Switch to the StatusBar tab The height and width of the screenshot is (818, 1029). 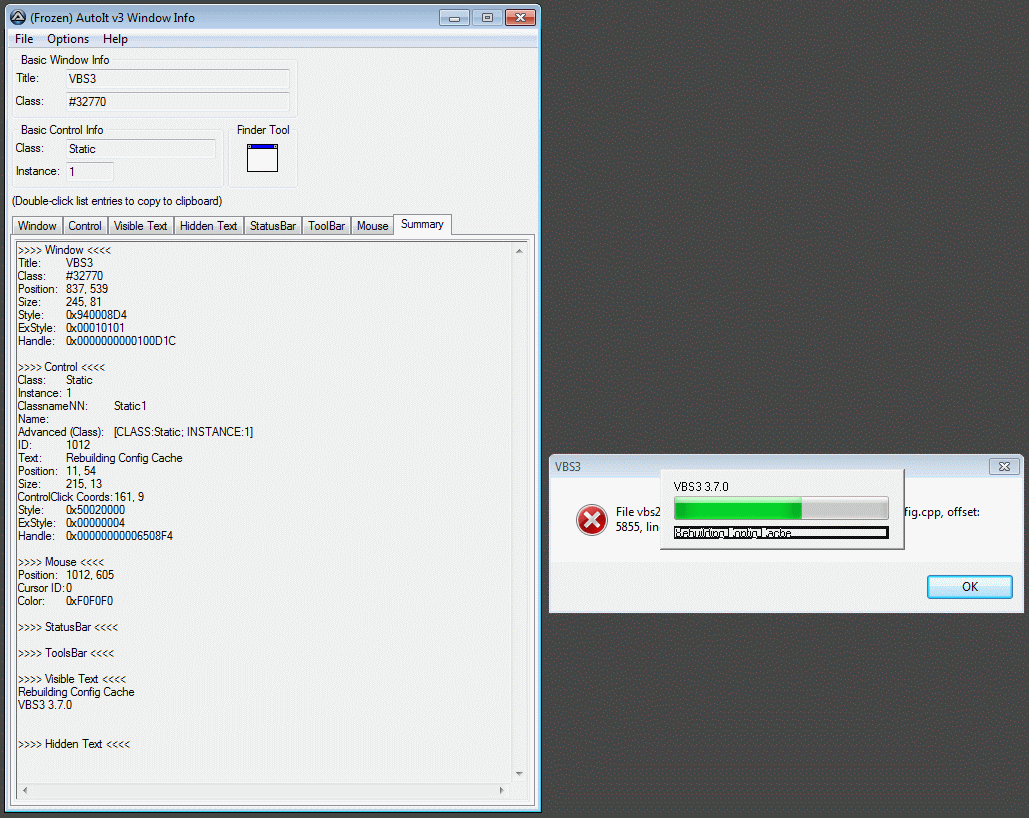(273, 226)
